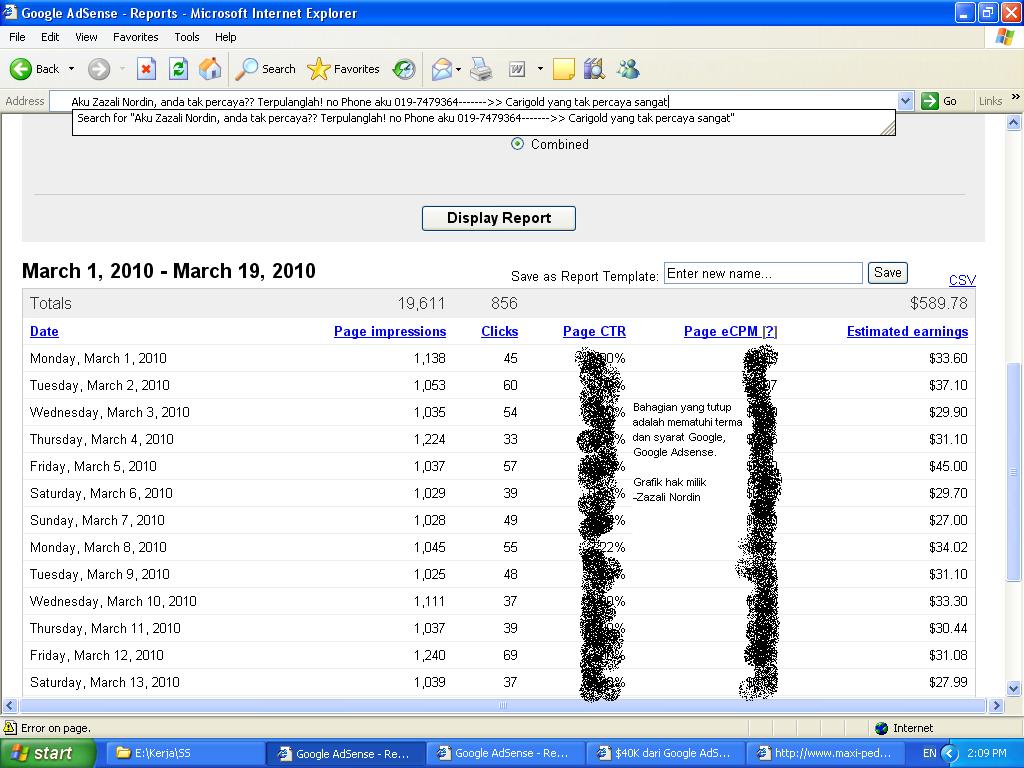1024x768 pixels.
Task: Click the green Go arrow button
Action: click(929, 101)
